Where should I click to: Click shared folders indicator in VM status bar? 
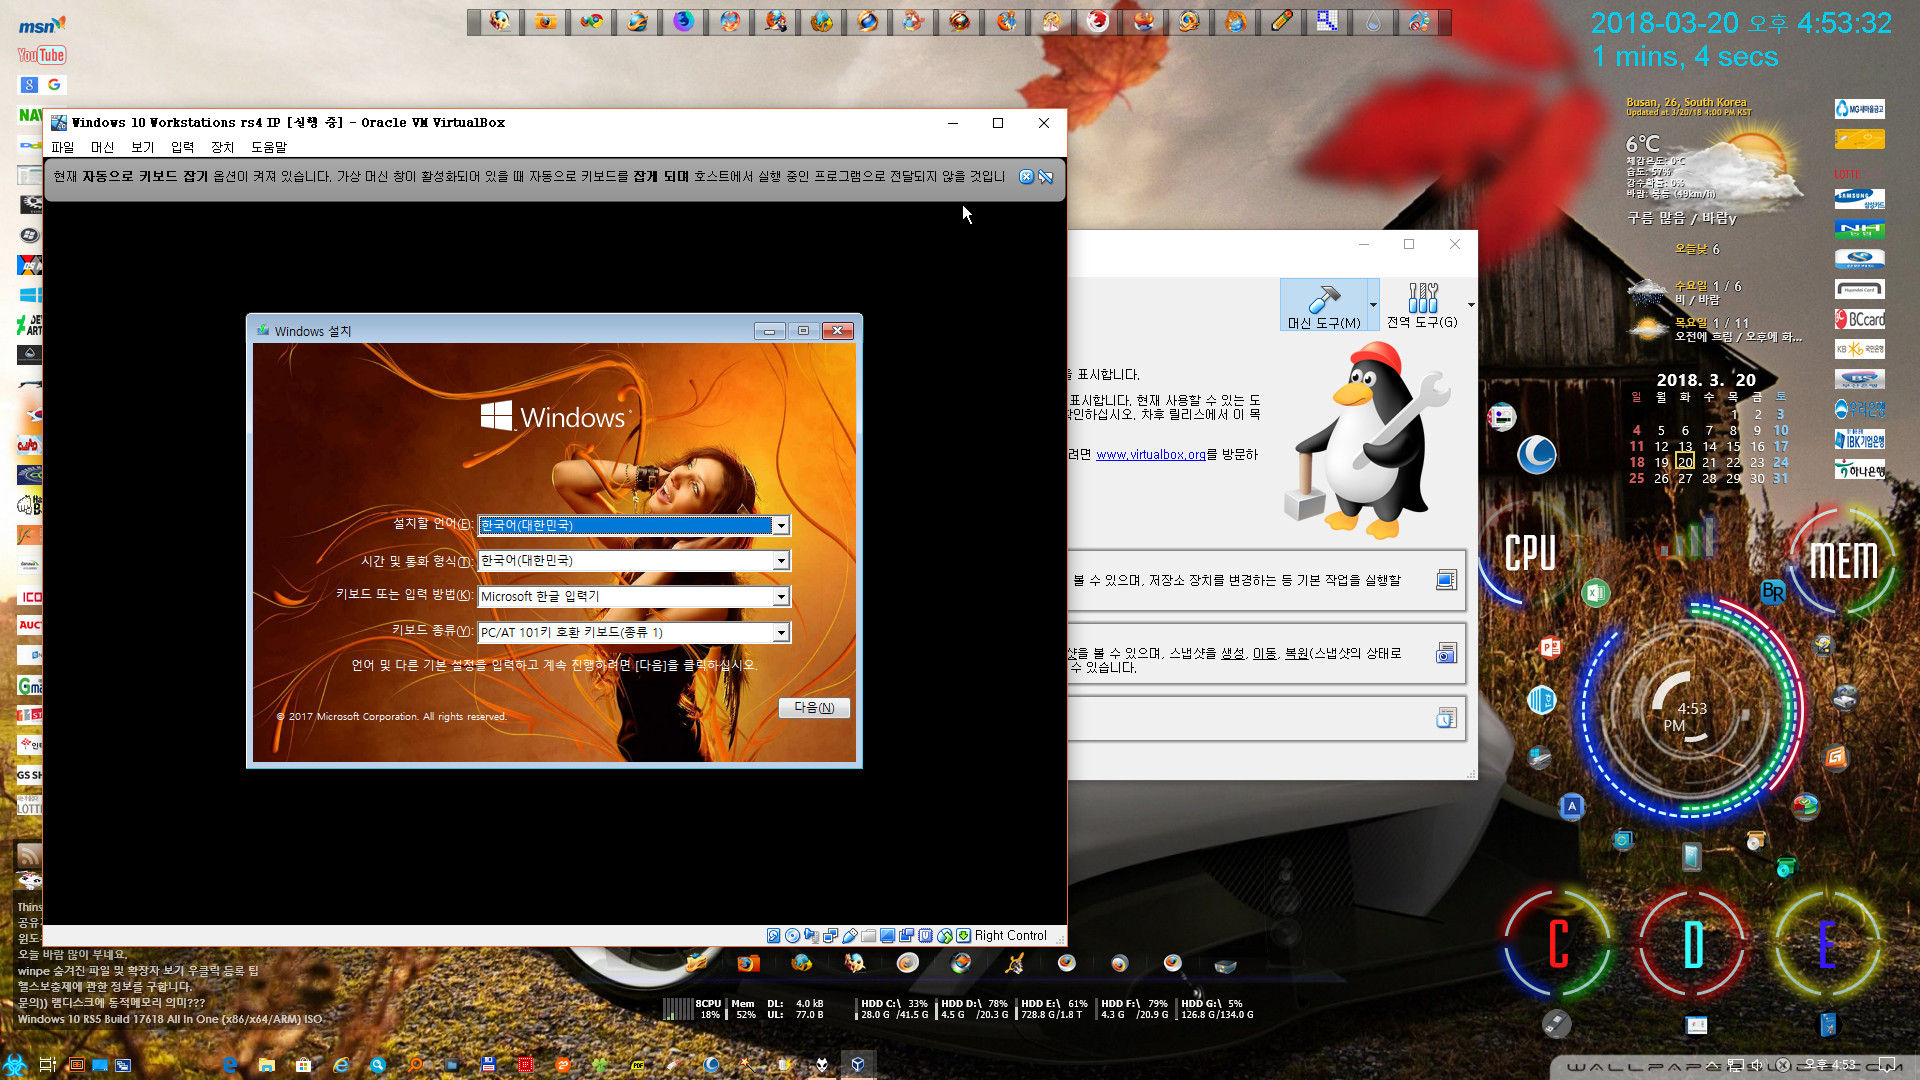(x=869, y=936)
